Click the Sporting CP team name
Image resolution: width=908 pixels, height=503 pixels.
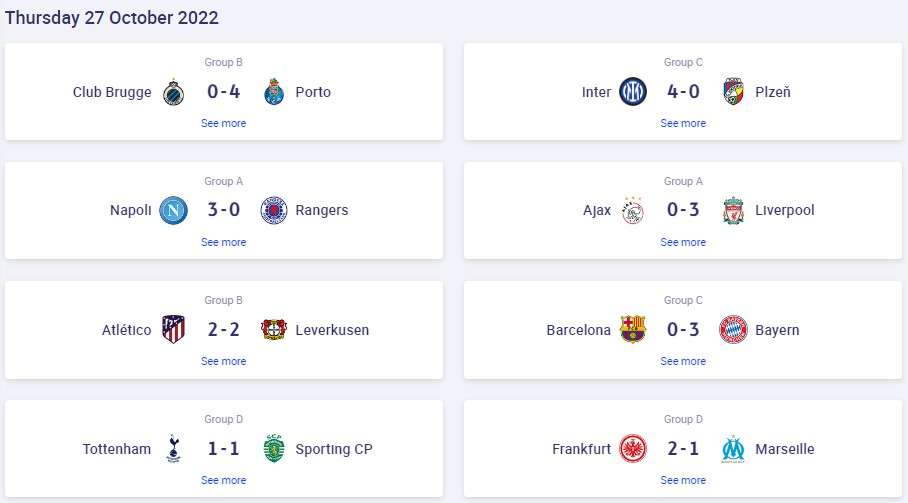point(334,449)
